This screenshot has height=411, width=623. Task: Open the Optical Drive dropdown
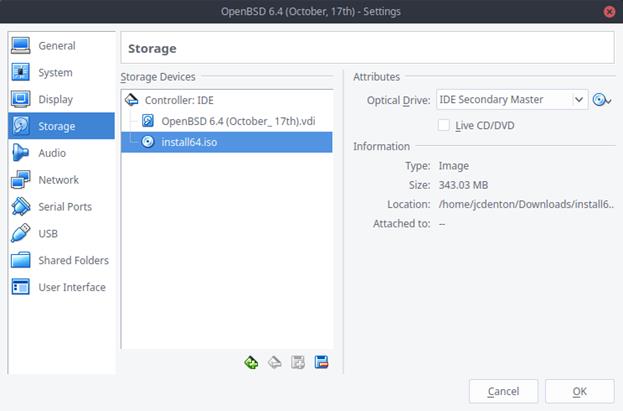point(511,100)
